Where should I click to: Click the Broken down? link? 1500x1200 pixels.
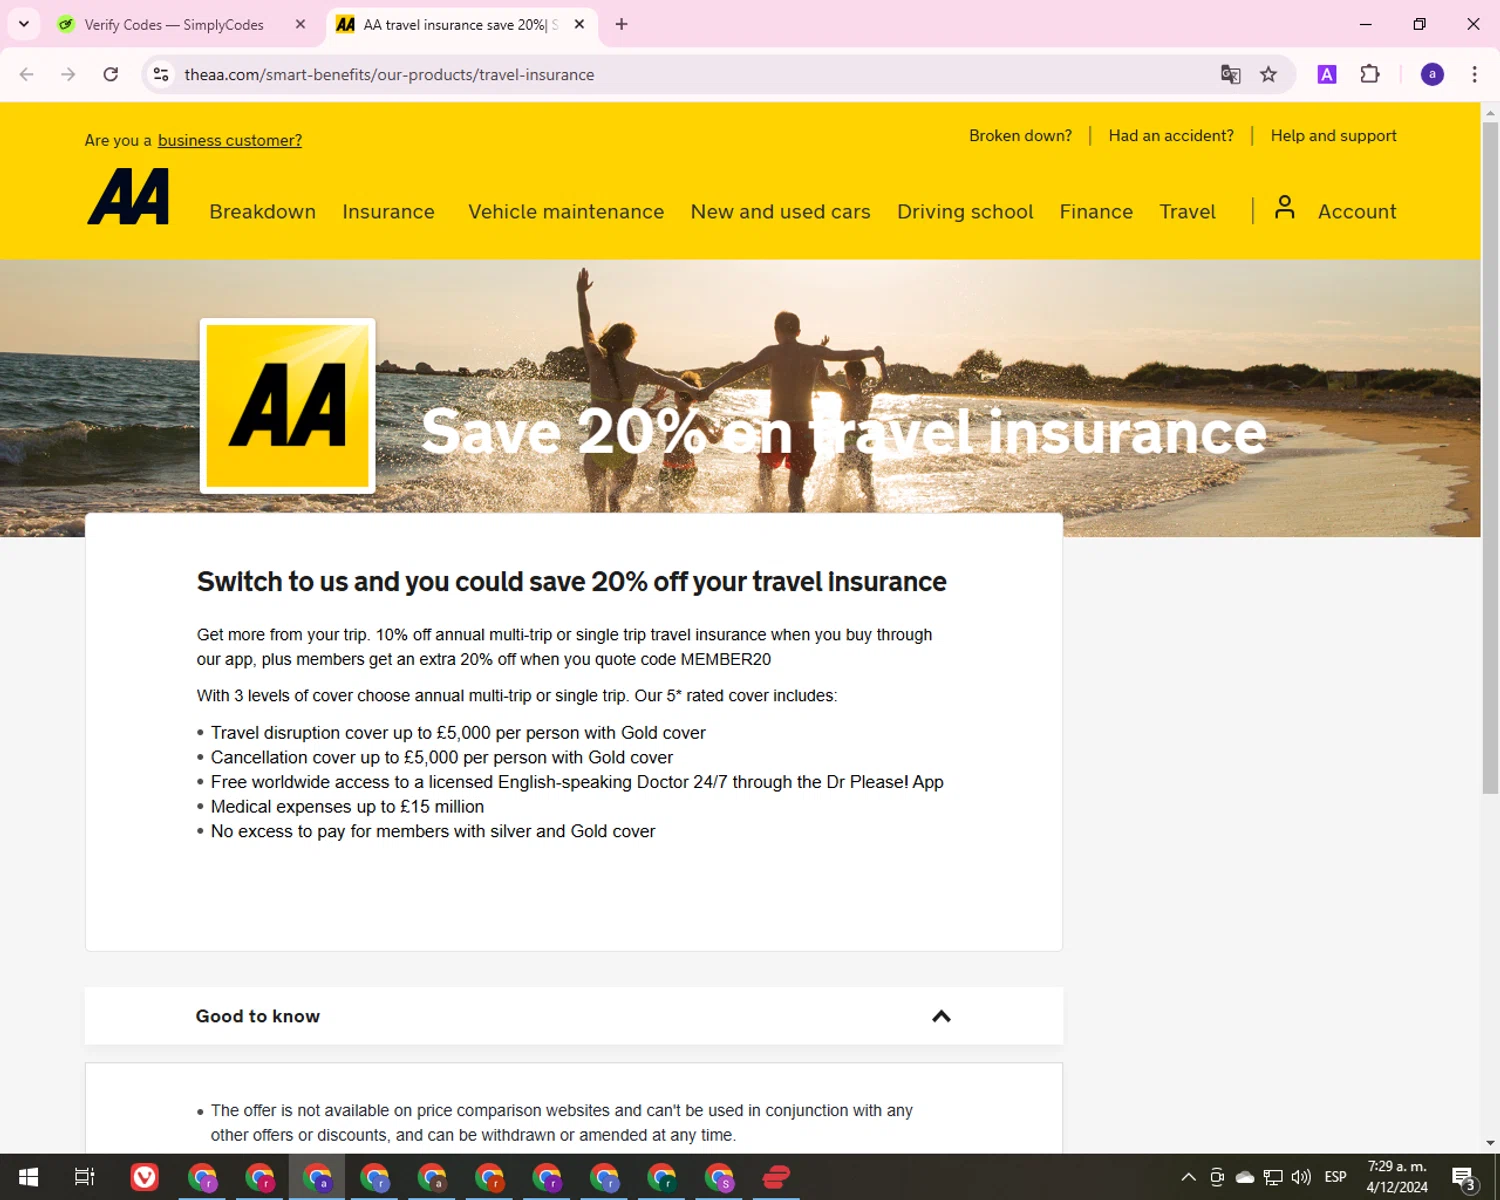(1020, 136)
